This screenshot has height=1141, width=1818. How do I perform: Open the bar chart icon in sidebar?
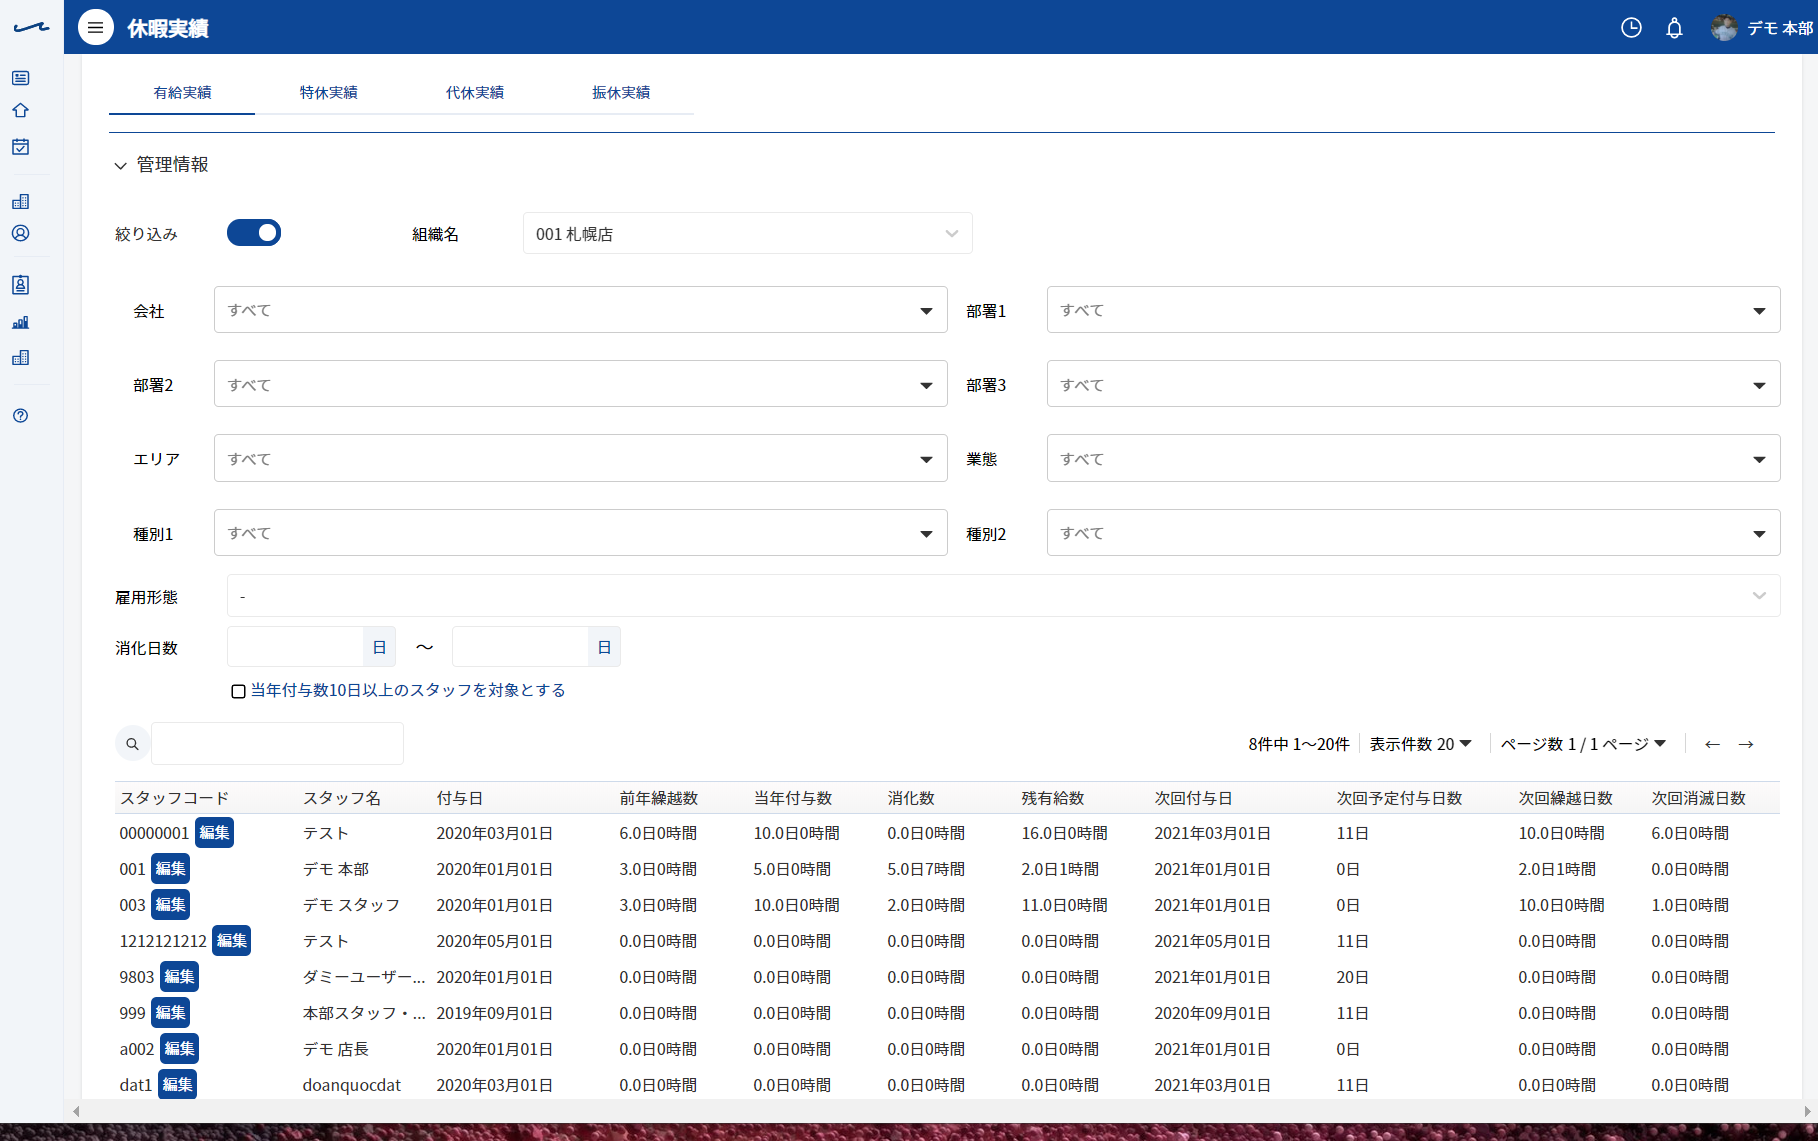pos(20,322)
